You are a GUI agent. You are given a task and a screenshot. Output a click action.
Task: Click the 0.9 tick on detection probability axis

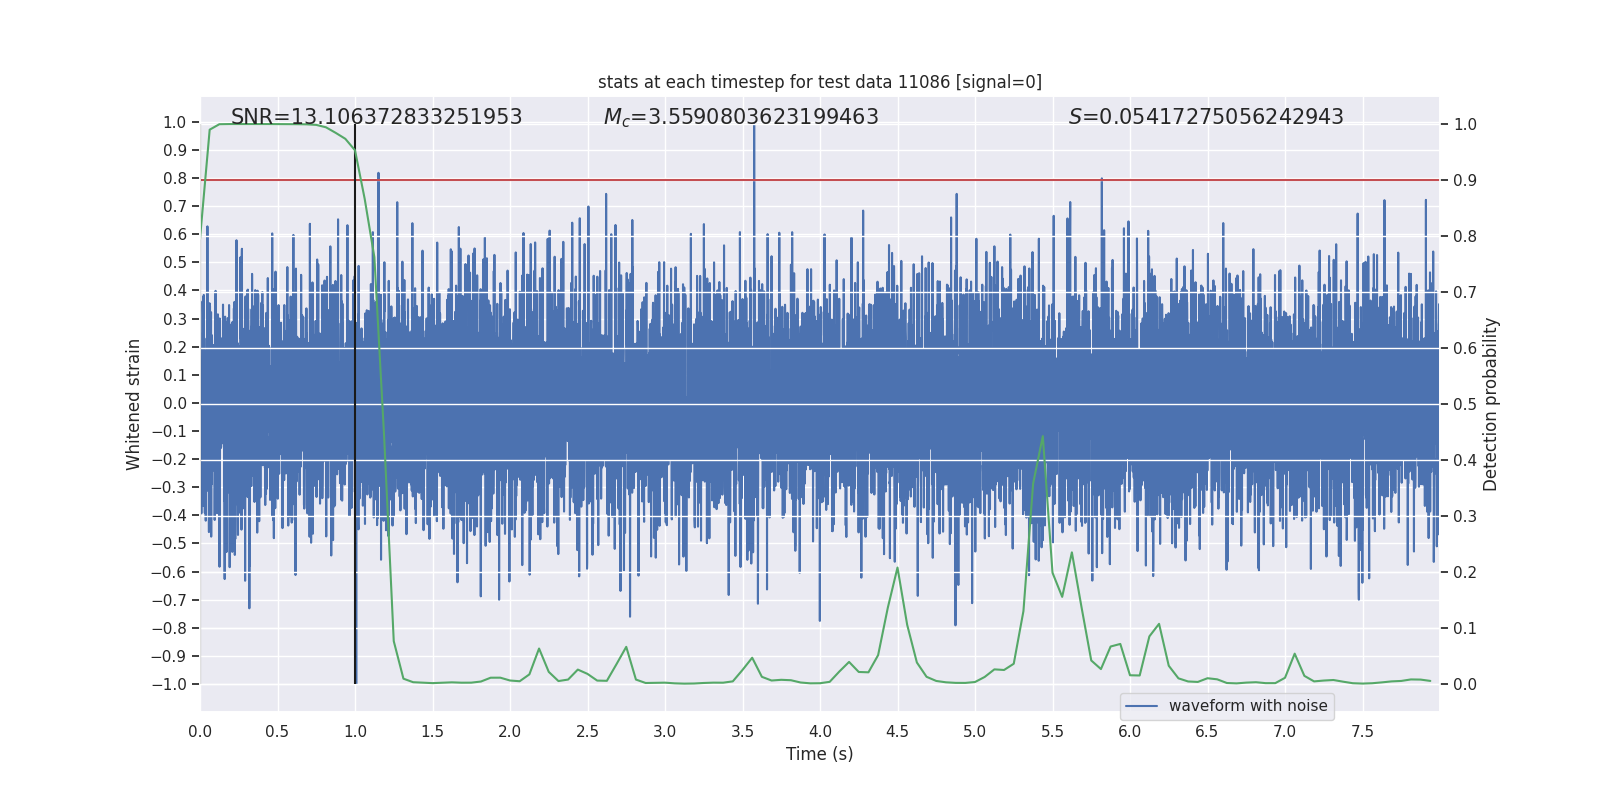pos(1465,180)
